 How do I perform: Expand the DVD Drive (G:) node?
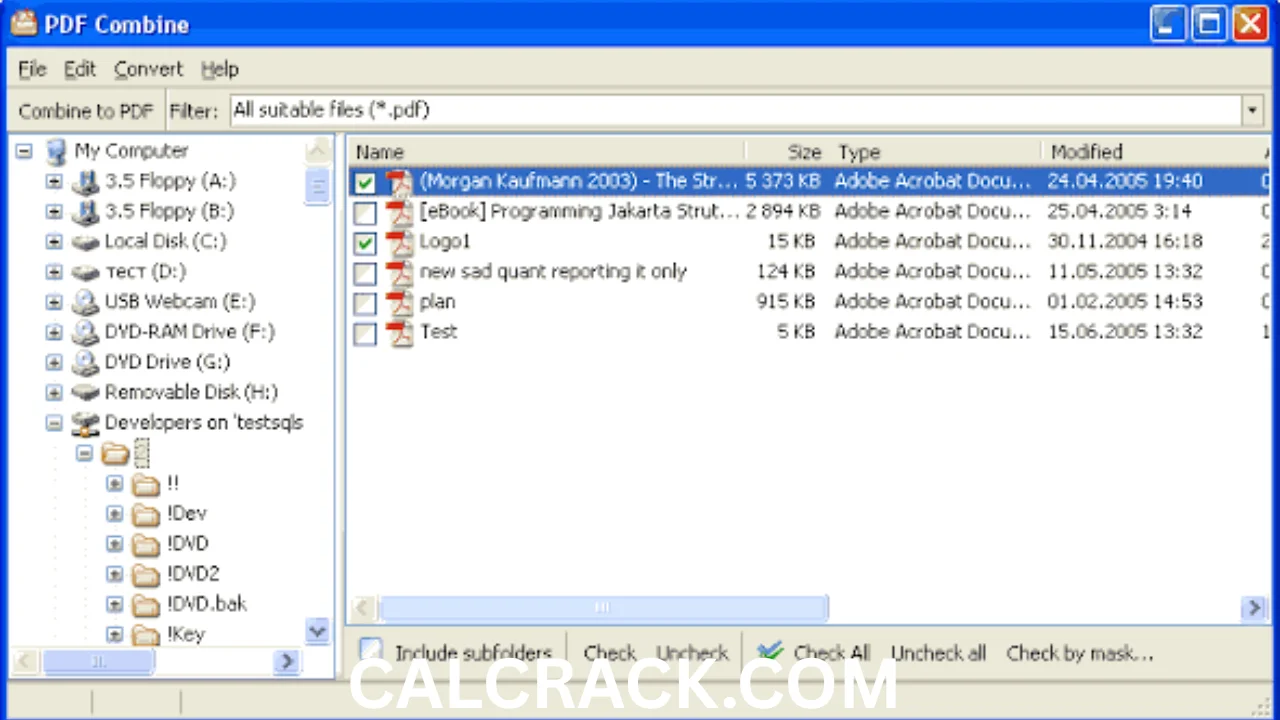(x=54, y=362)
